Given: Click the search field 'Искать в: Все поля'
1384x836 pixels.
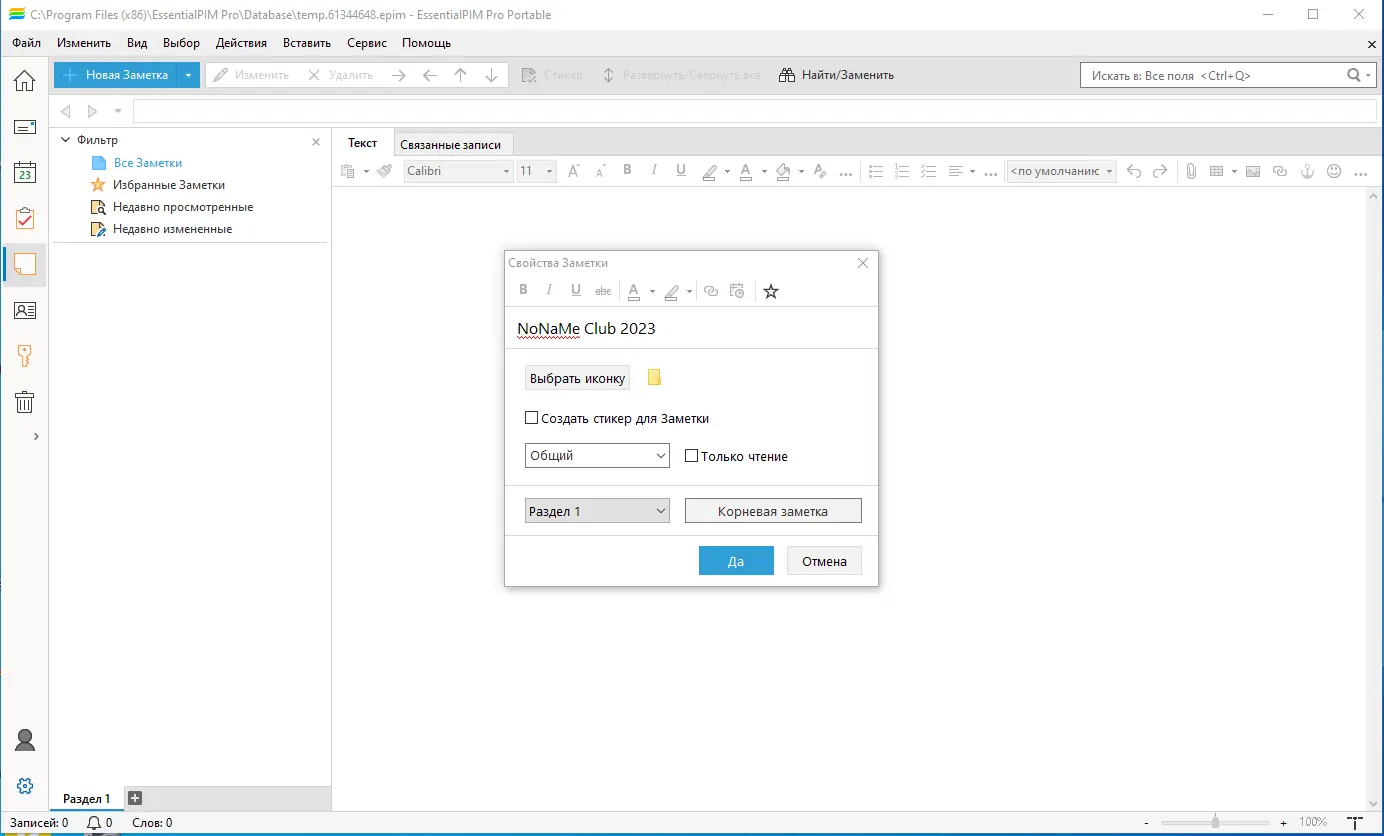Looking at the screenshot, I should click(1213, 75).
